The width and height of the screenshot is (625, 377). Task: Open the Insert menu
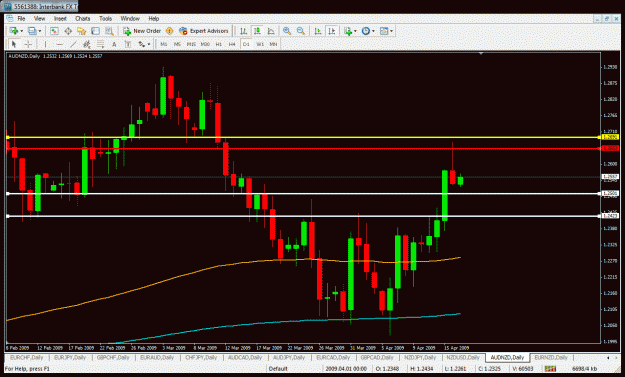point(60,18)
